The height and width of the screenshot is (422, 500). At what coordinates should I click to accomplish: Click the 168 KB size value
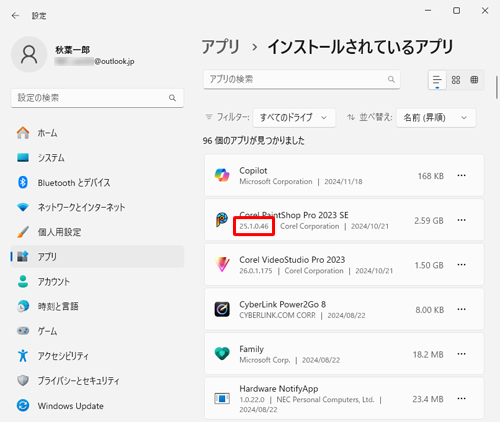pos(431,176)
